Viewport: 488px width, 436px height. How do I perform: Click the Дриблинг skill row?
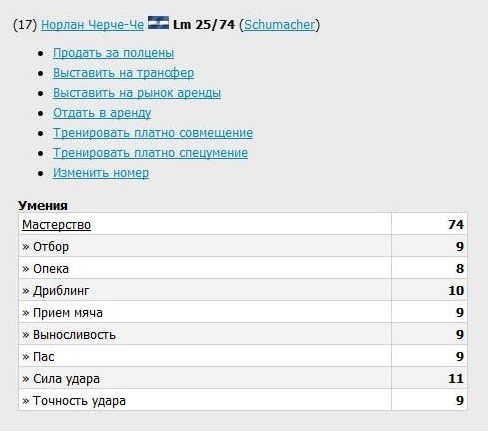243,290
